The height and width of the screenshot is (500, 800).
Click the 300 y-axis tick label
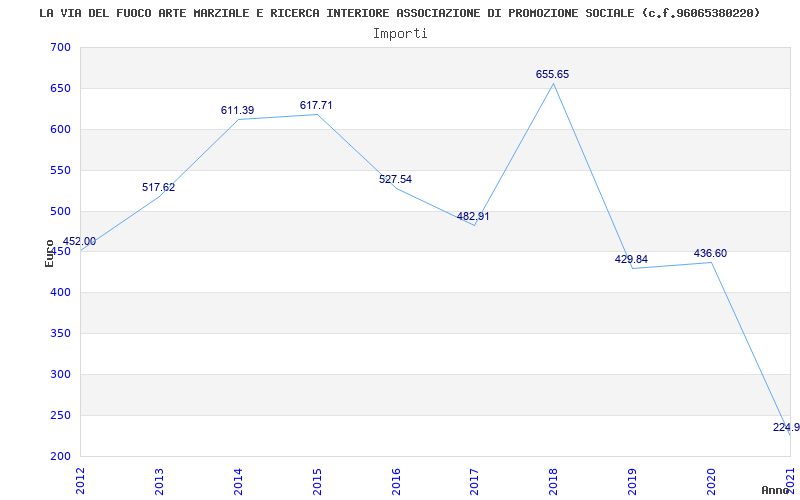[60, 374]
